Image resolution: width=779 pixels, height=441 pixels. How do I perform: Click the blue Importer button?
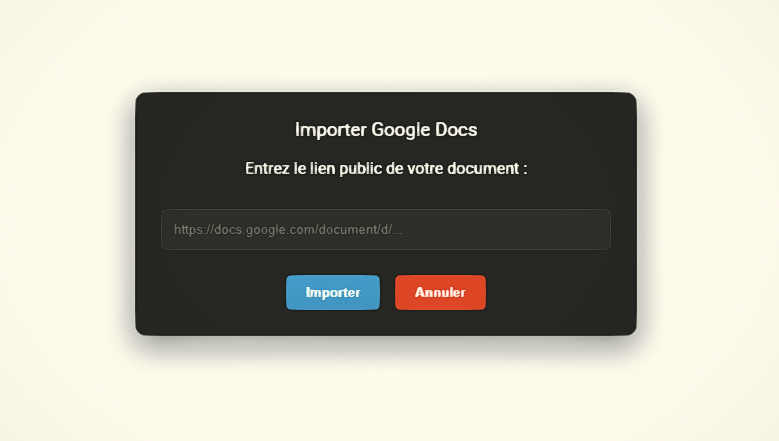point(333,293)
